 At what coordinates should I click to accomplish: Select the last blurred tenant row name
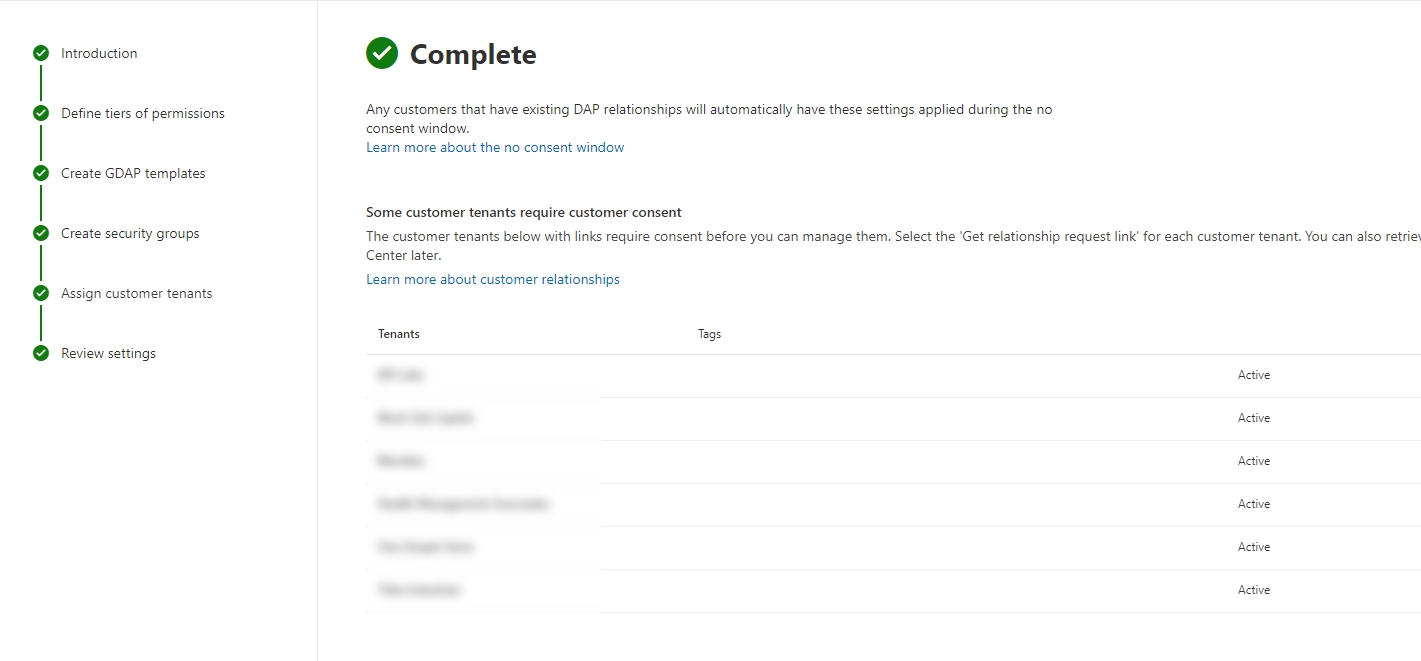pos(419,590)
